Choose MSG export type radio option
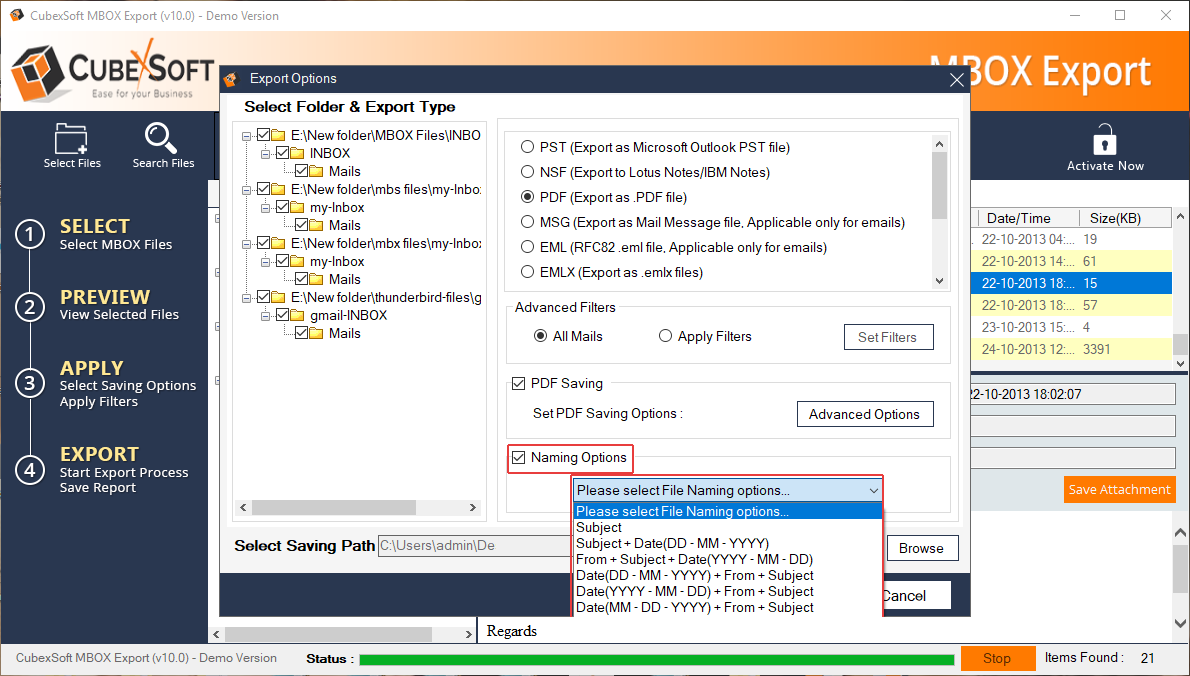Image resolution: width=1190 pixels, height=676 pixels. click(527, 222)
